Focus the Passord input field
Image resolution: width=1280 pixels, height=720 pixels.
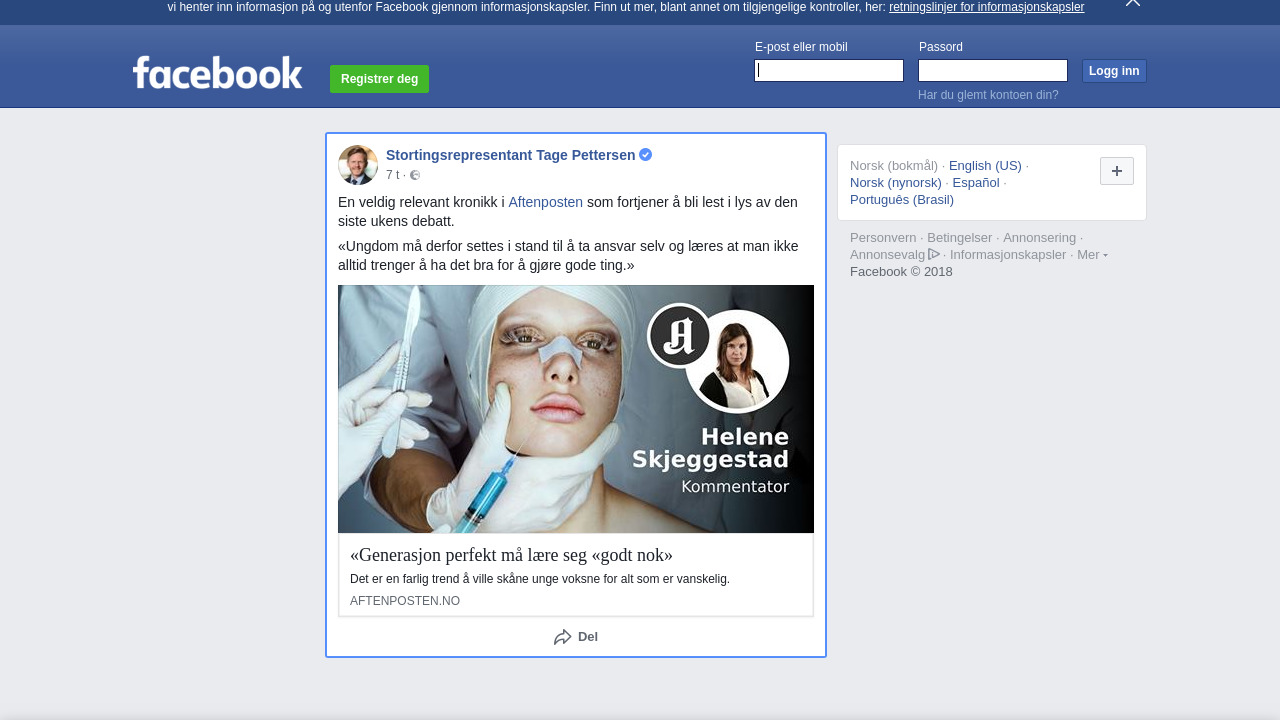pos(992,70)
